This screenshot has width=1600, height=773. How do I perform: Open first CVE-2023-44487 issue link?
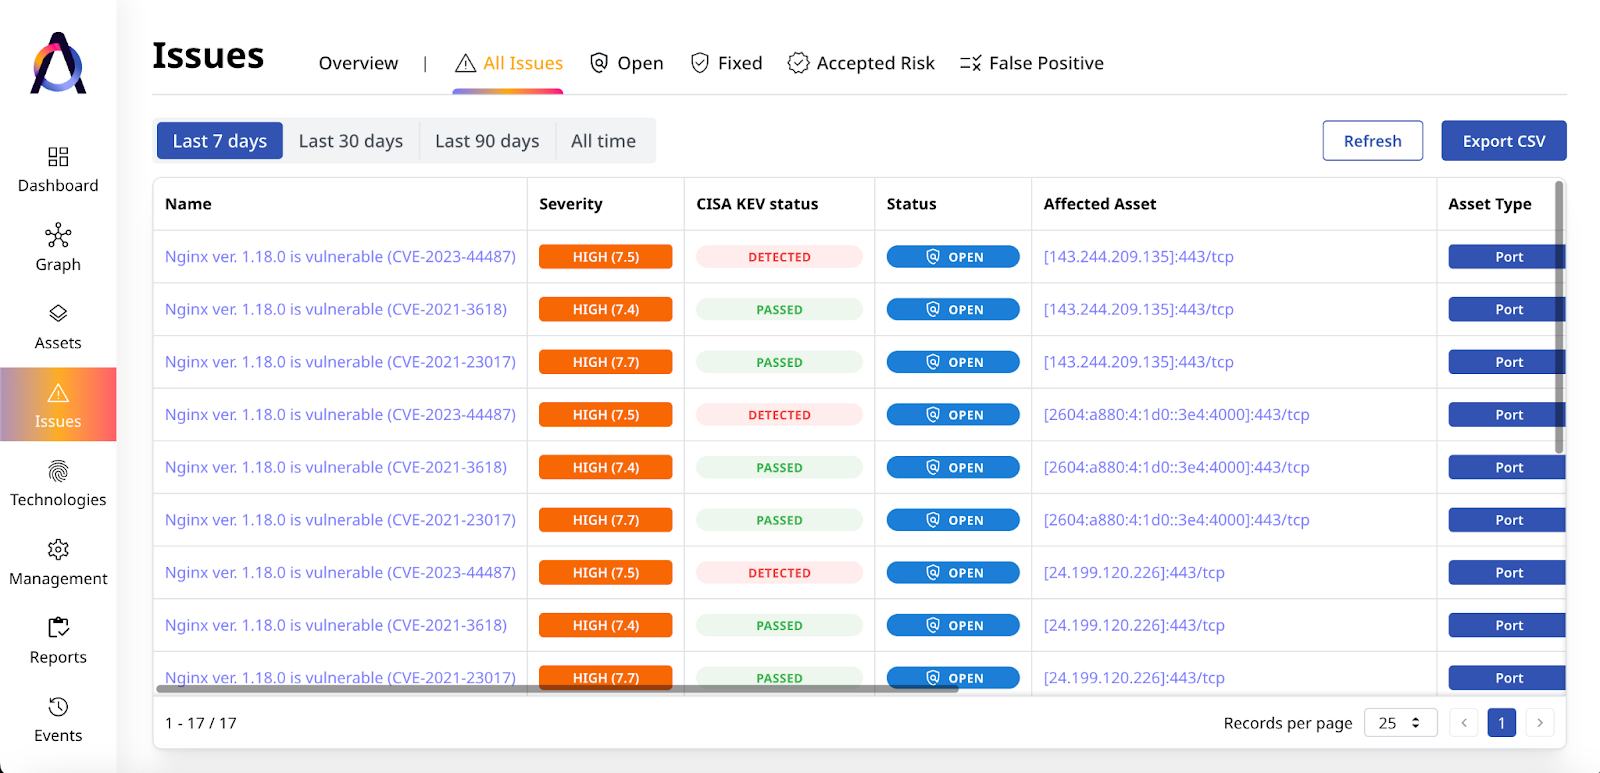340,257
